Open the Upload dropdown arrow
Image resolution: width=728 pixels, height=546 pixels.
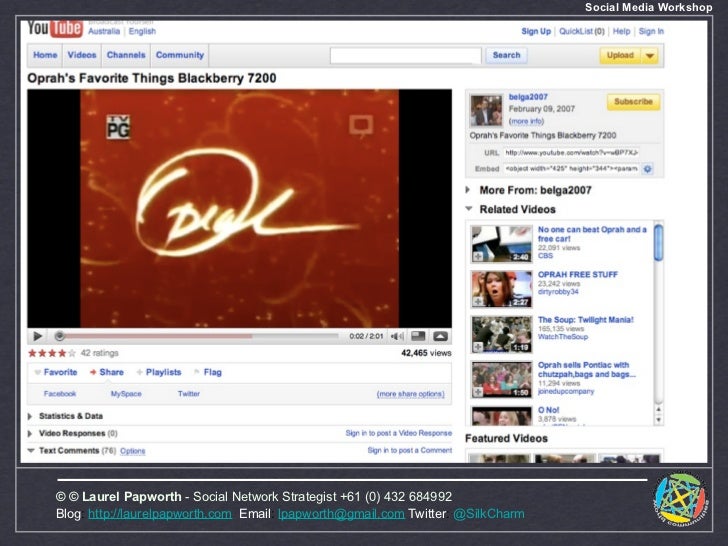point(650,56)
